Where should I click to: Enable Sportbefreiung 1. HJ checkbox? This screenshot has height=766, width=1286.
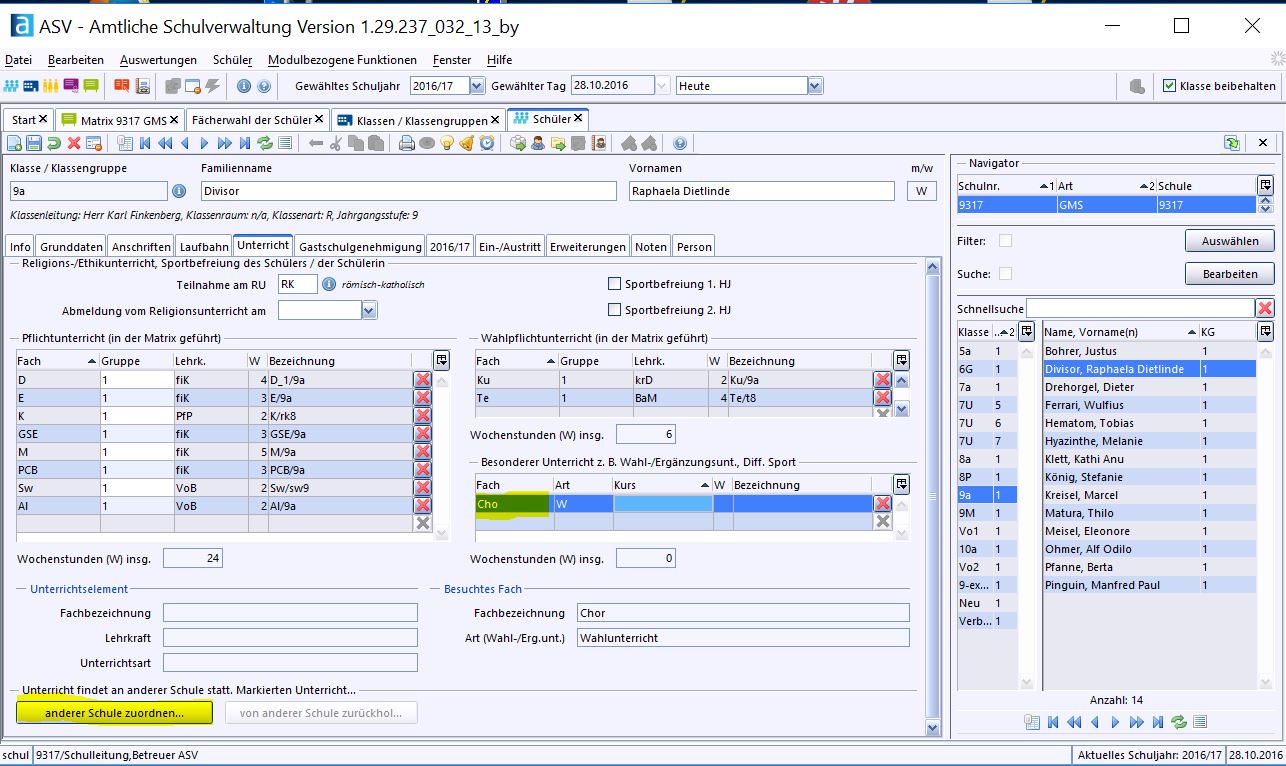point(615,284)
